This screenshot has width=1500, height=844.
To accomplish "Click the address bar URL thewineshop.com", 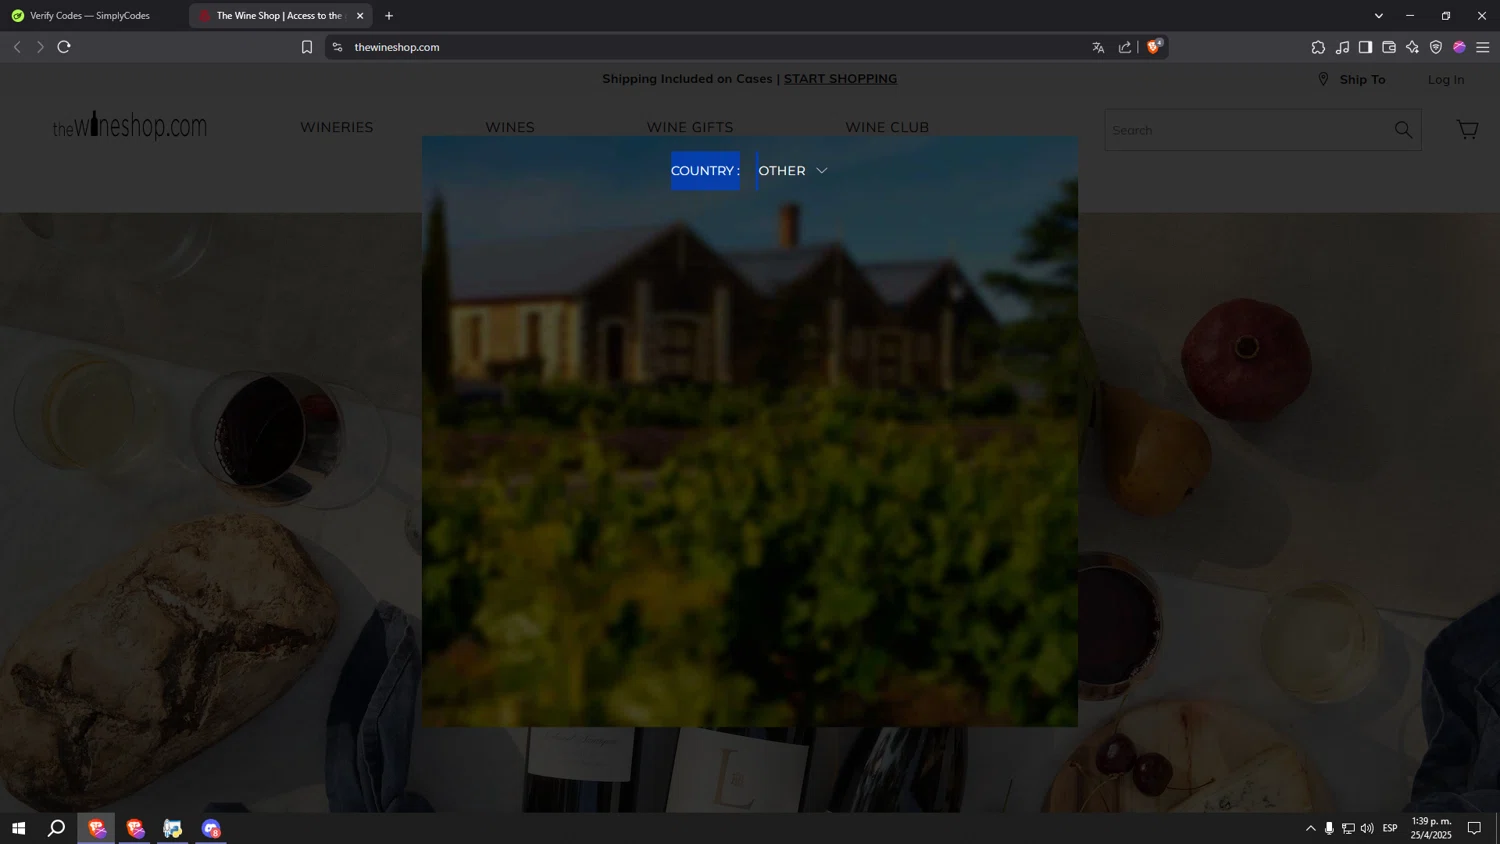I will (397, 47).
